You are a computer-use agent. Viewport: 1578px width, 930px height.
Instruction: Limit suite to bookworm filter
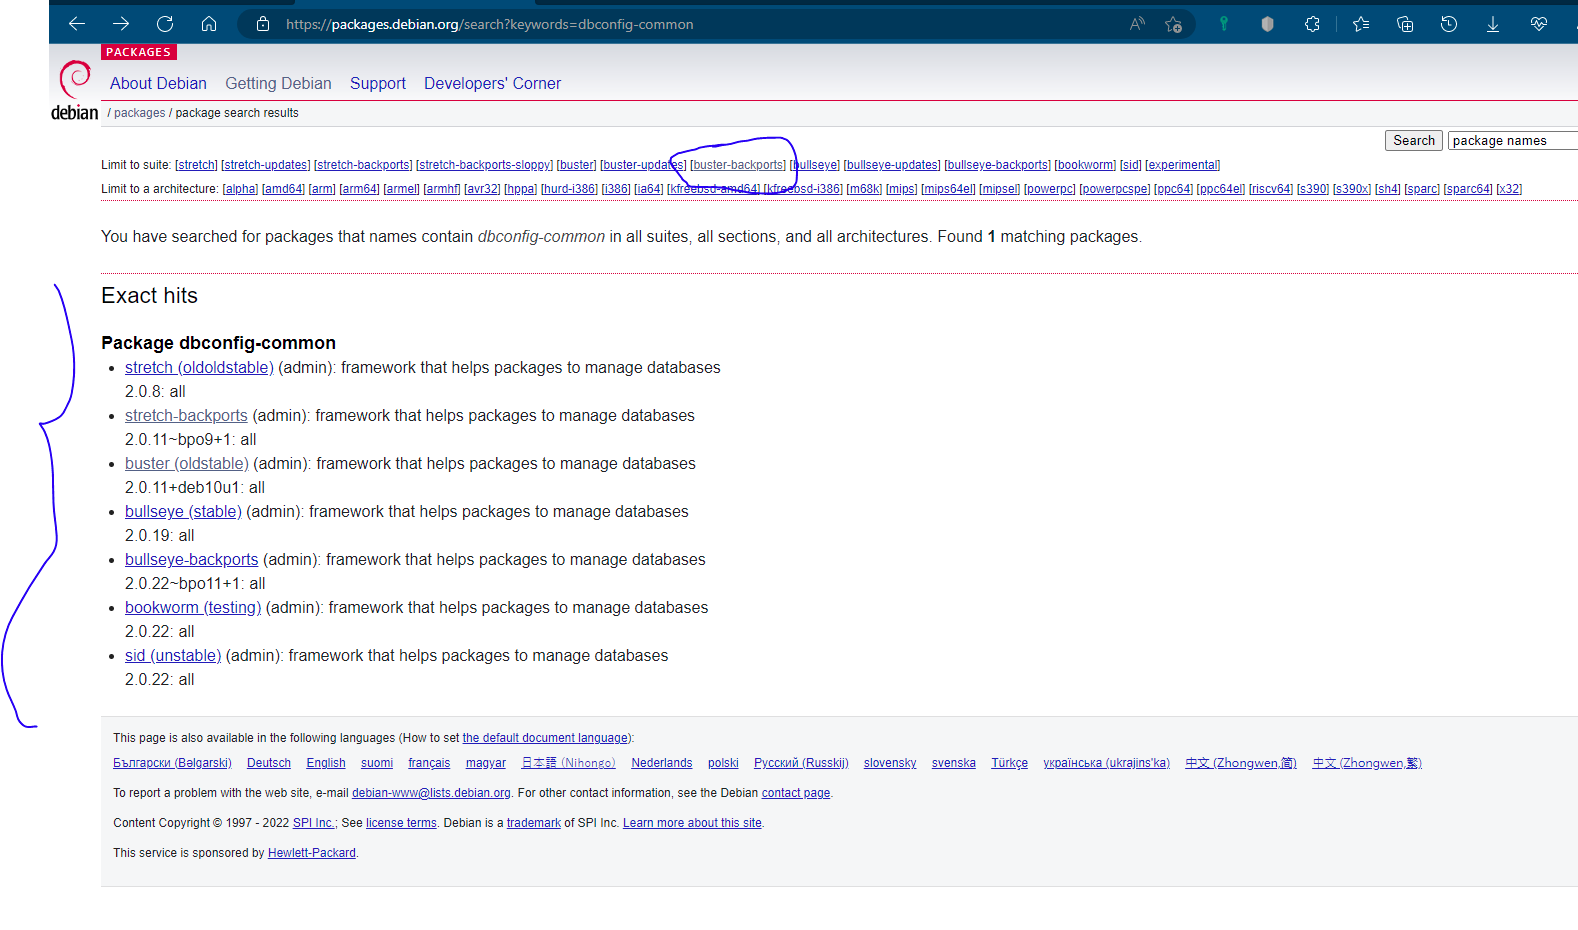click(x=1085, y=165)
